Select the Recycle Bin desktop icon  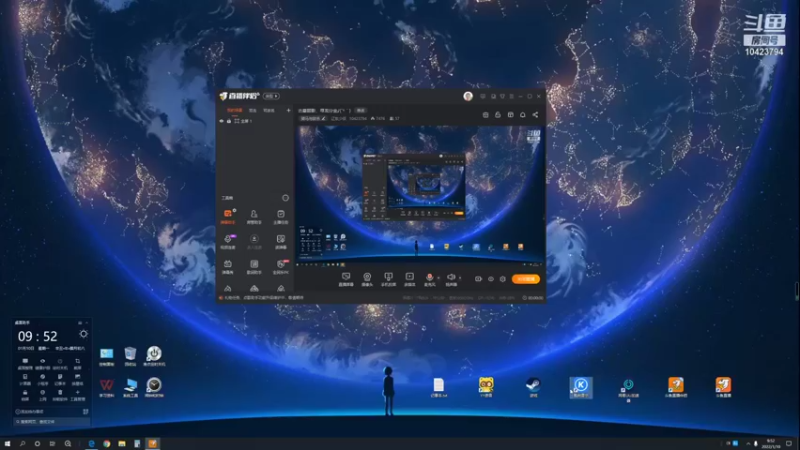[x=130, y=354]
